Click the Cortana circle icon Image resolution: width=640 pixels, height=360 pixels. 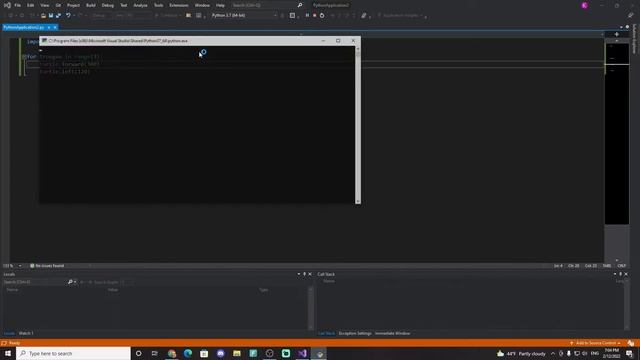(x=138, y=353)
